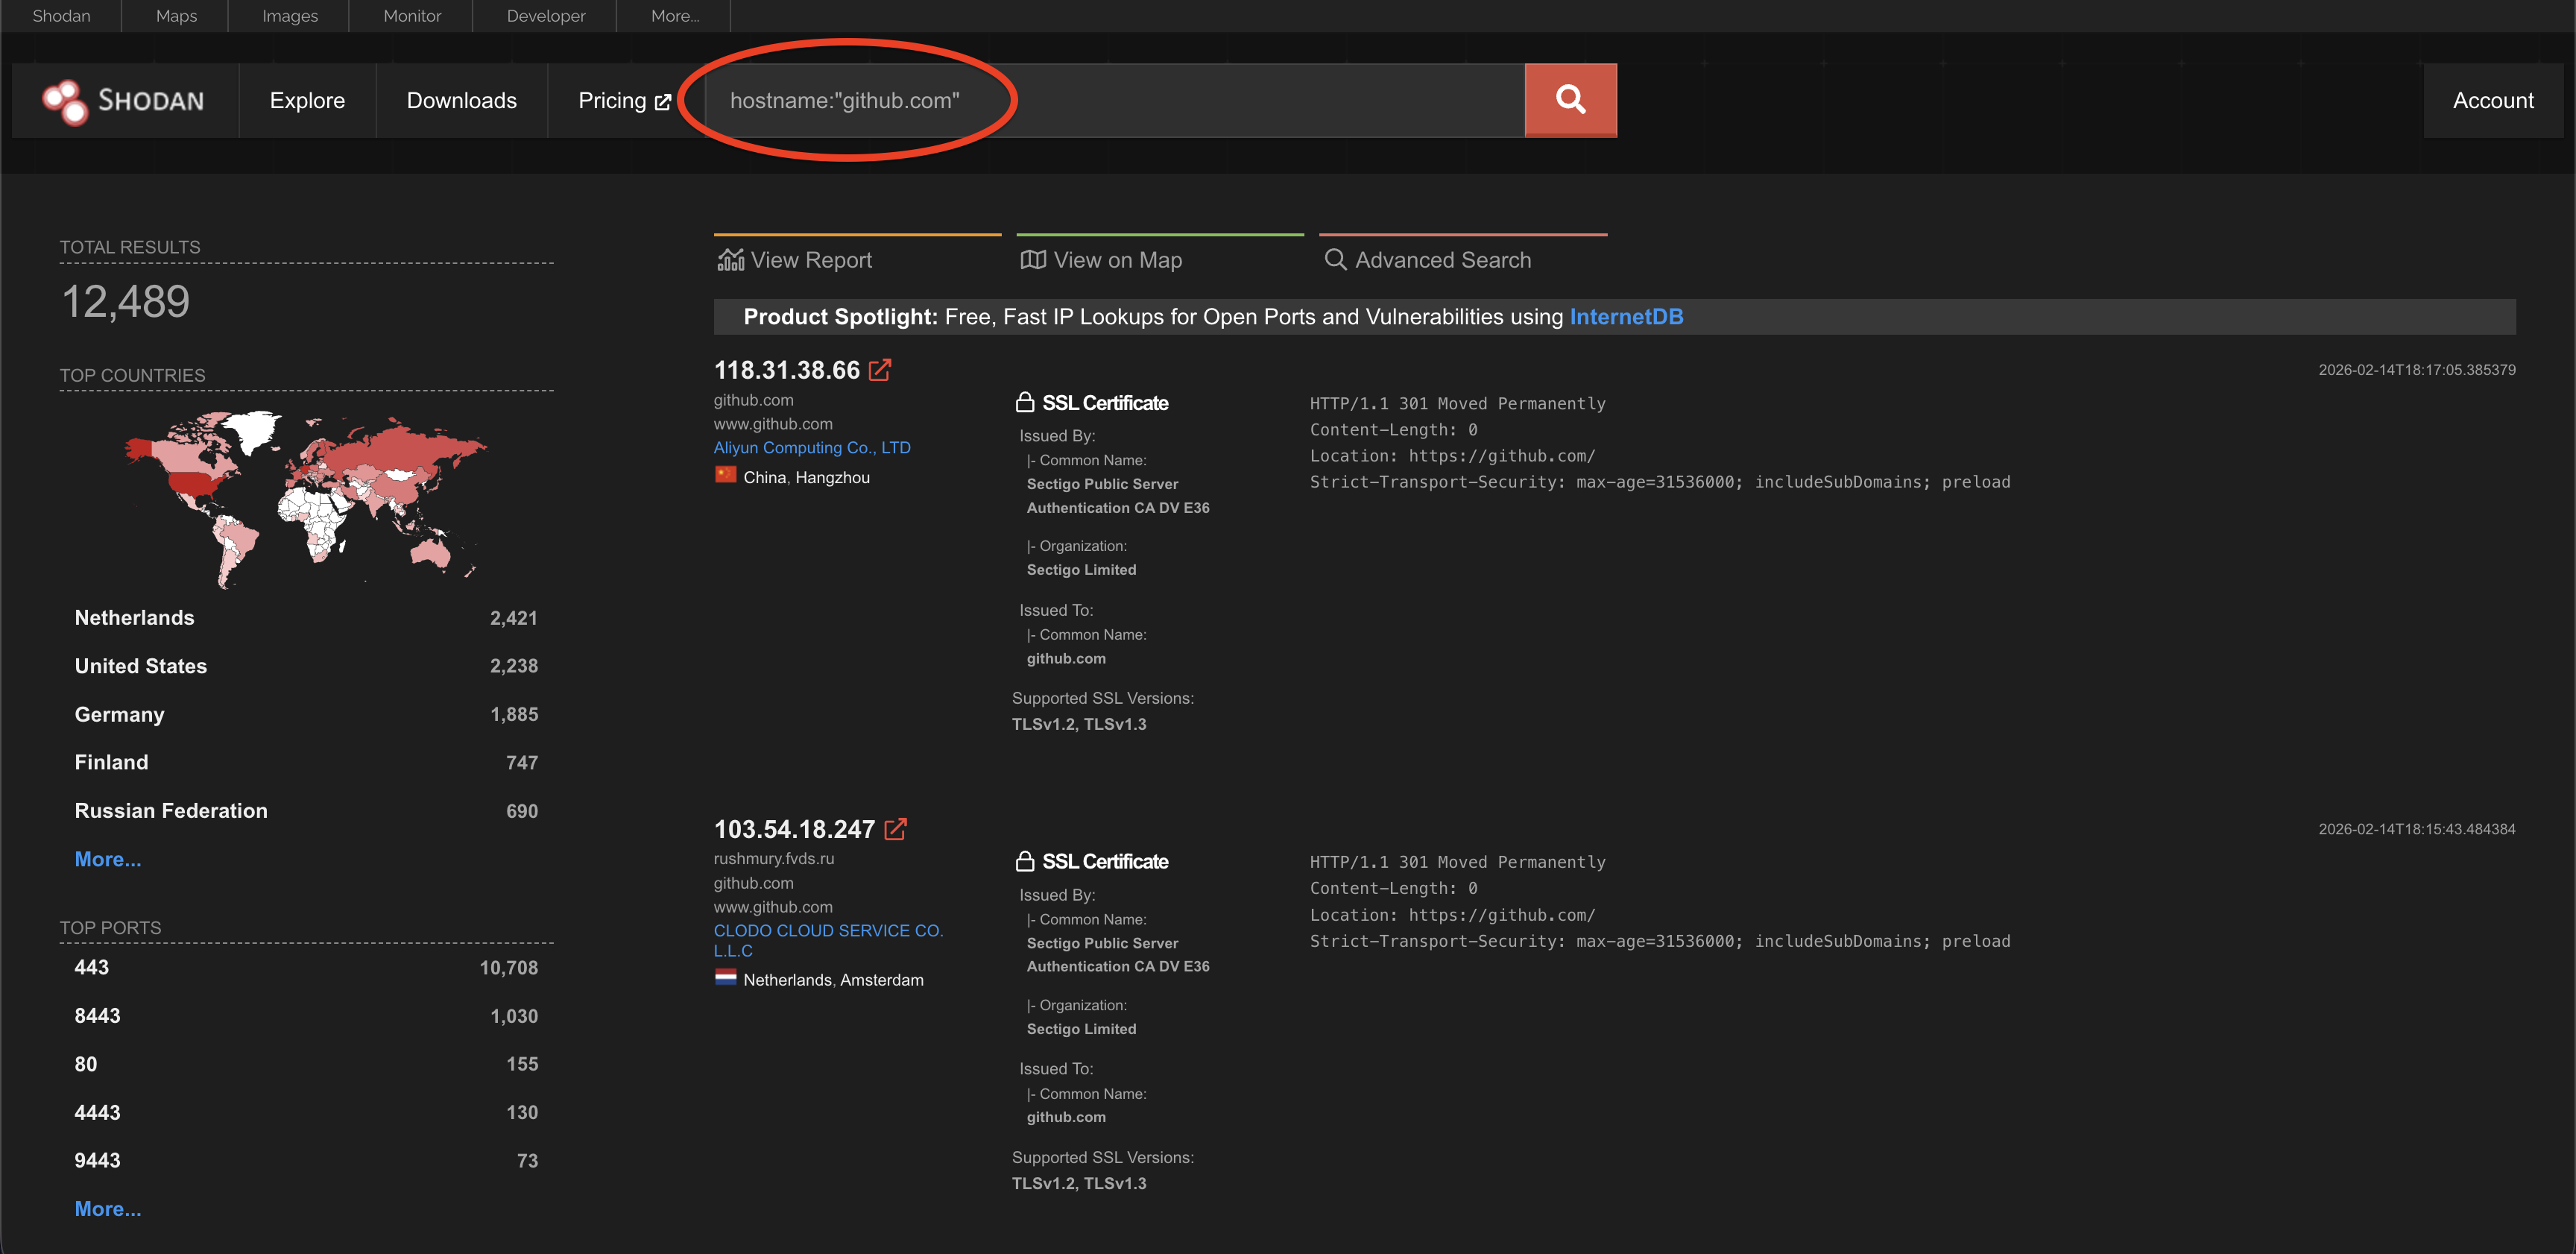Screen dimensions: 2576x1254
Task: Expand More under Top Ports
Action: point(107,1208)
